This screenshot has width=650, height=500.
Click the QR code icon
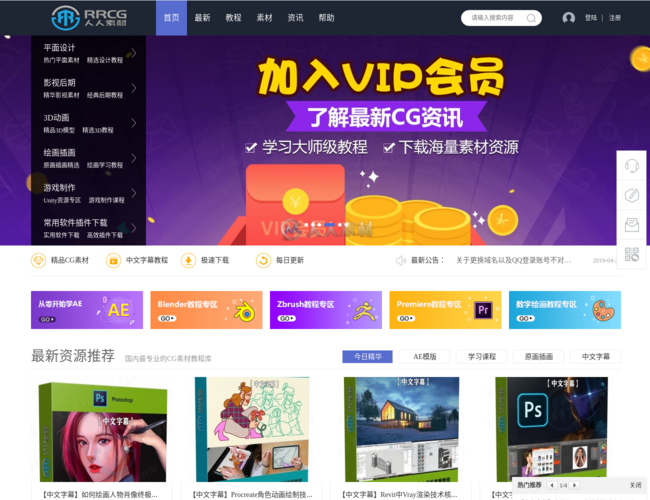click(631, 255)
